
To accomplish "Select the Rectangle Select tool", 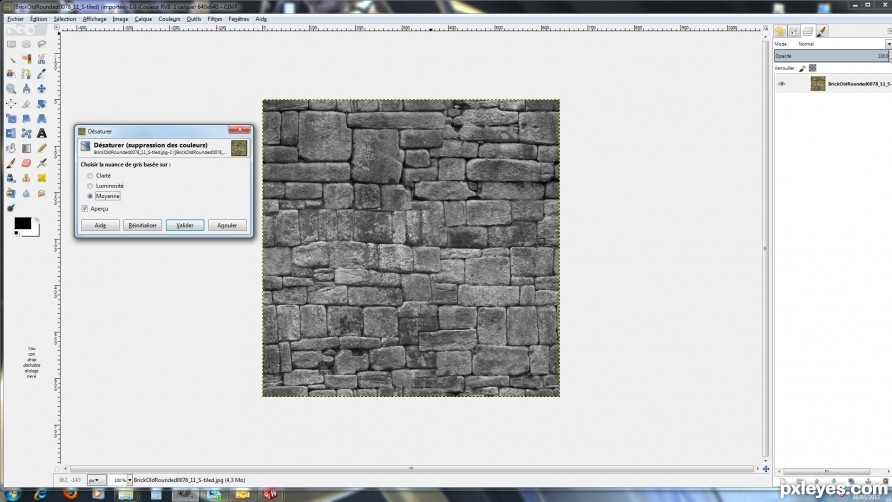I will pos(11,44).
